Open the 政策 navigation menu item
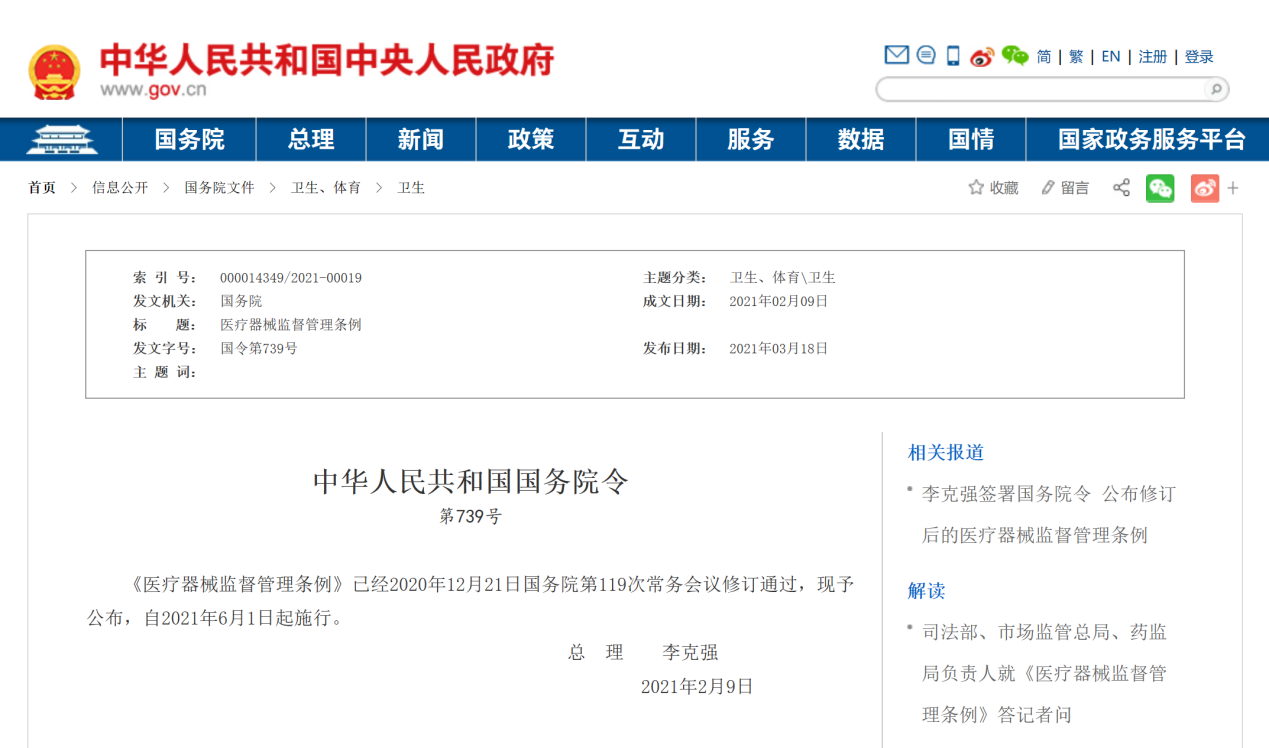This screenshot has width=1269, height=748. (x=530, y=139)
